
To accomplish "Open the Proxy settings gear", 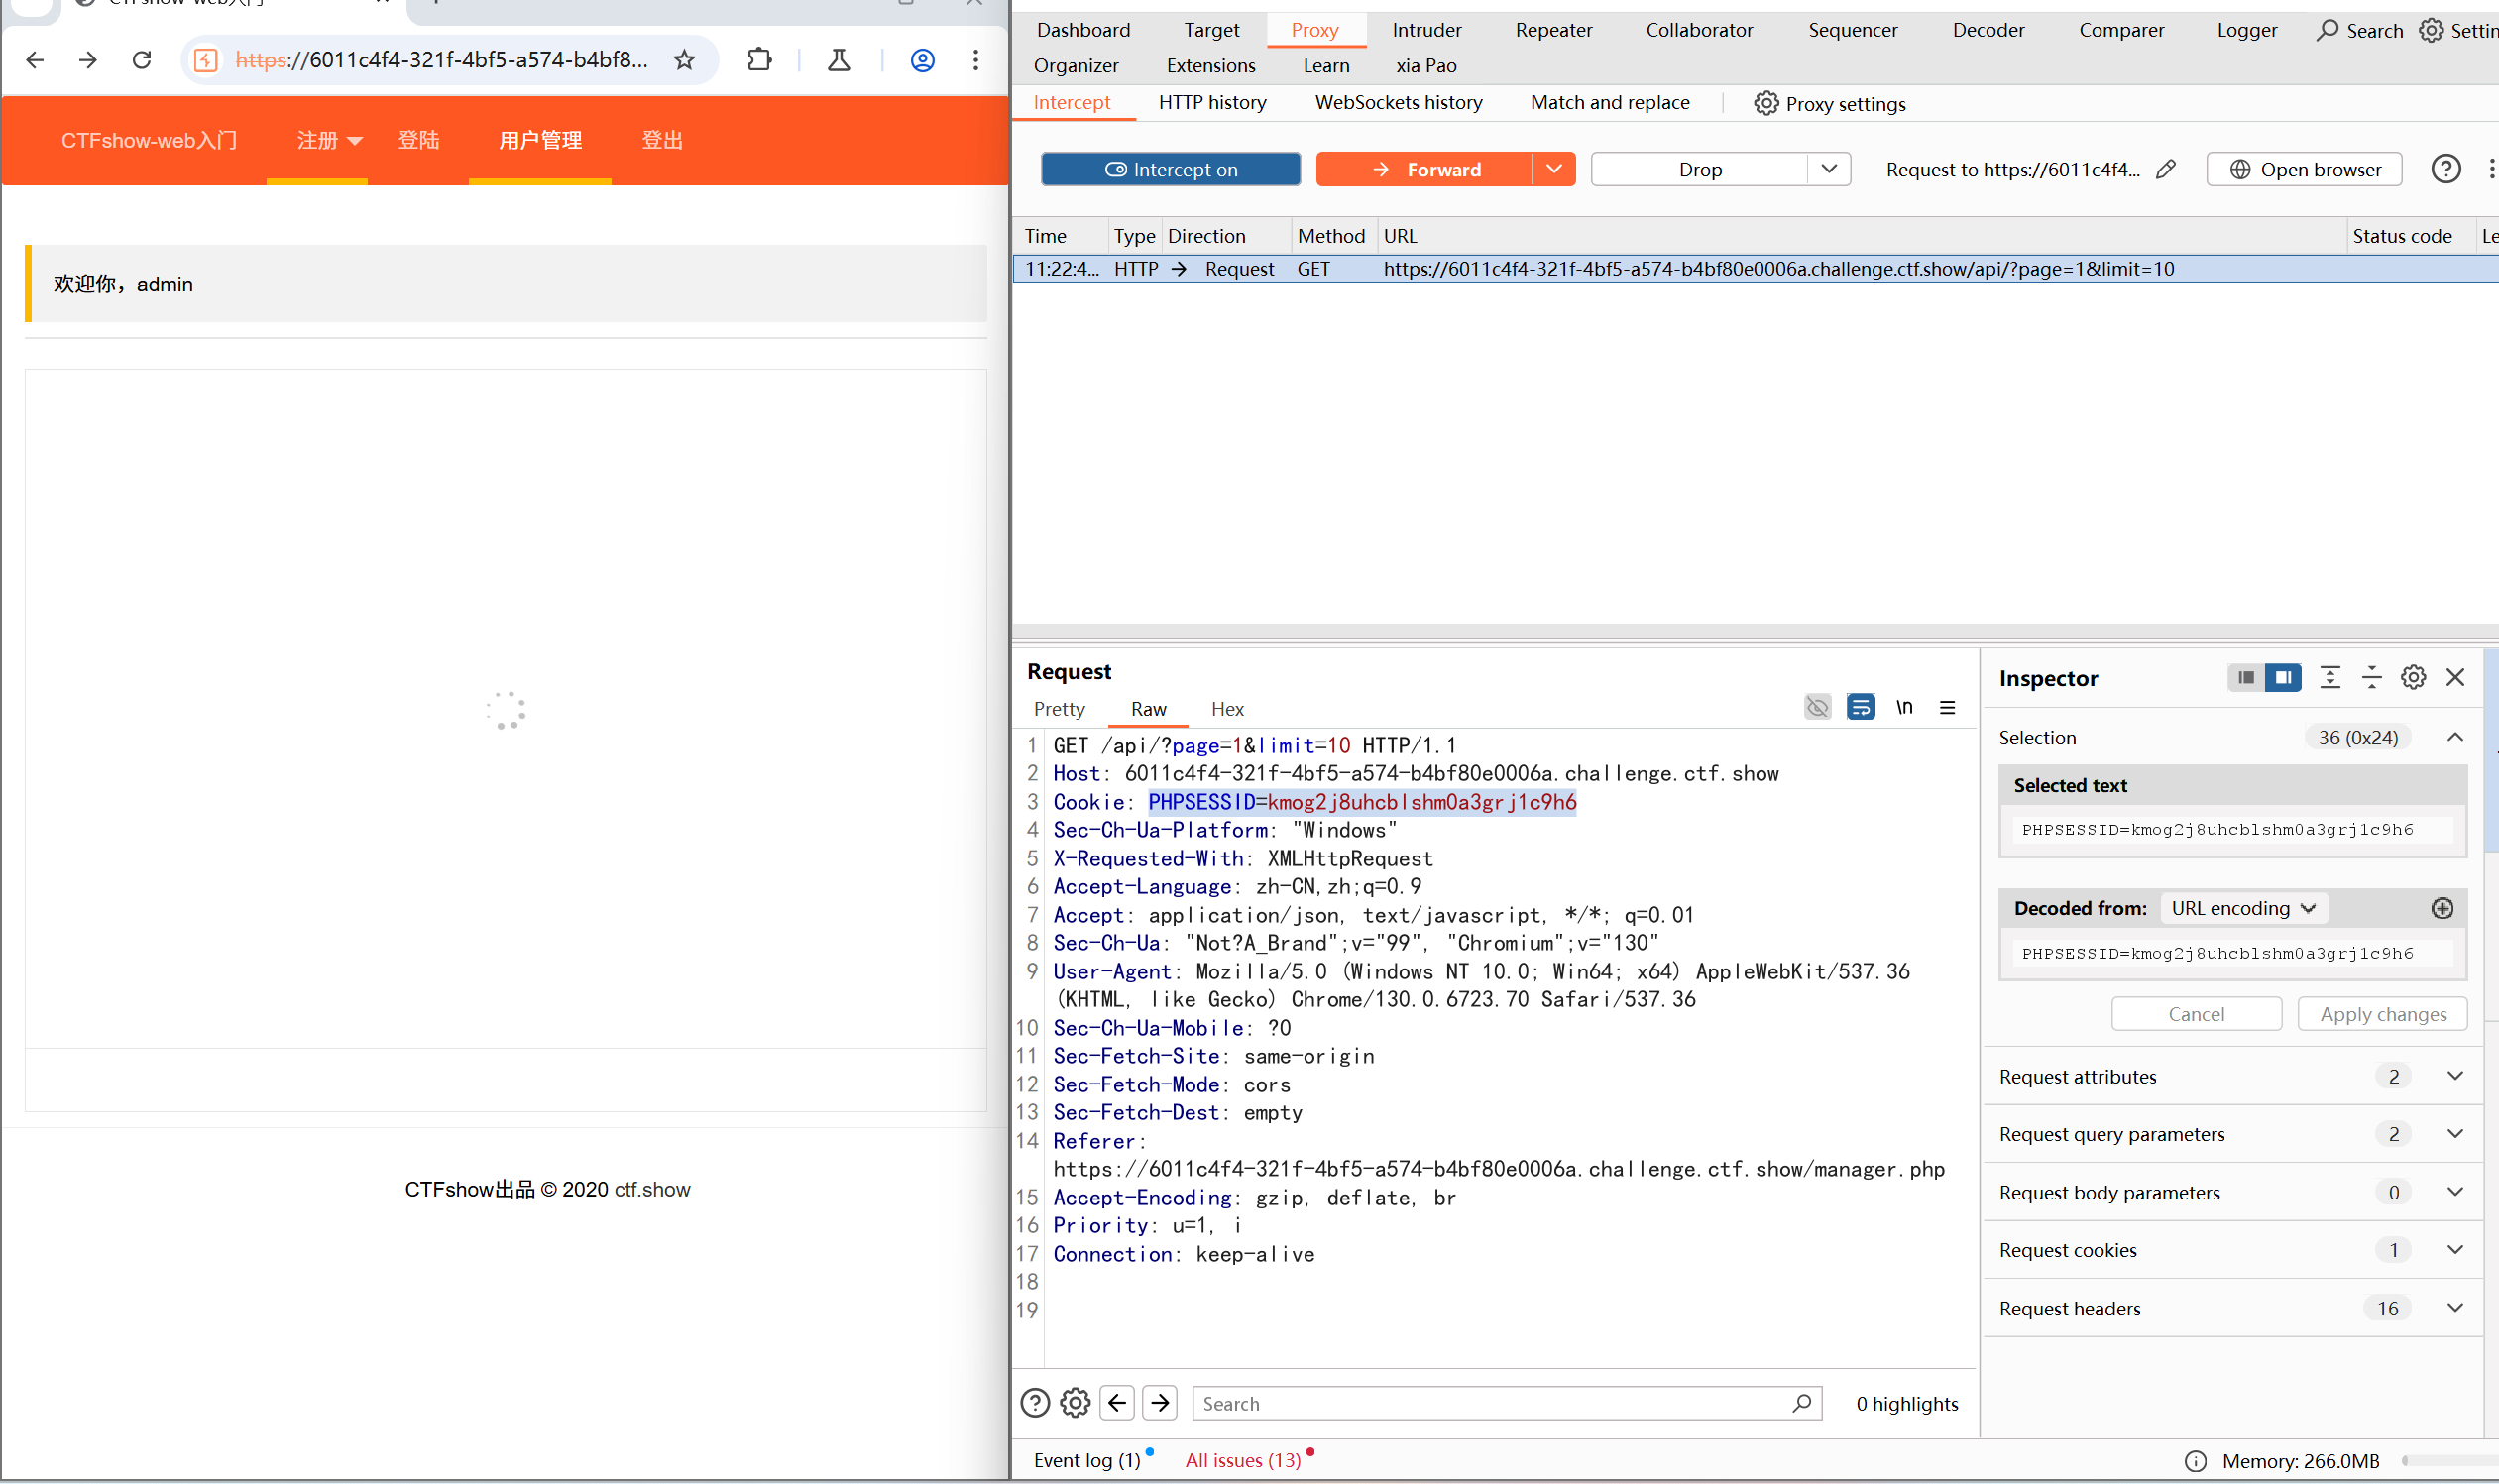I will (1766, 103).
